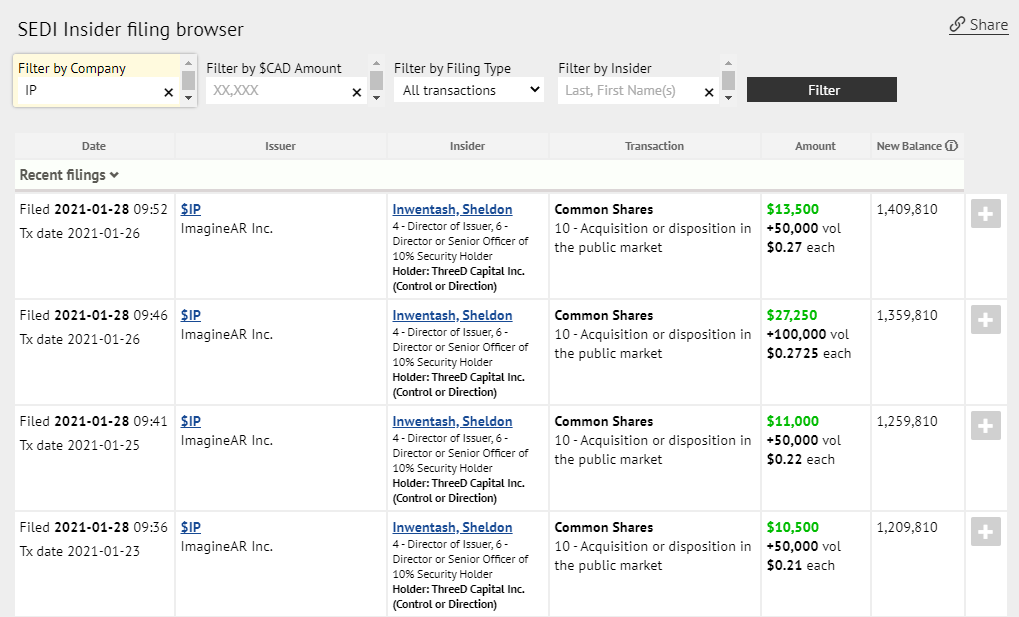Clear the $CAD Amount filter field

(x=356, y=92)
